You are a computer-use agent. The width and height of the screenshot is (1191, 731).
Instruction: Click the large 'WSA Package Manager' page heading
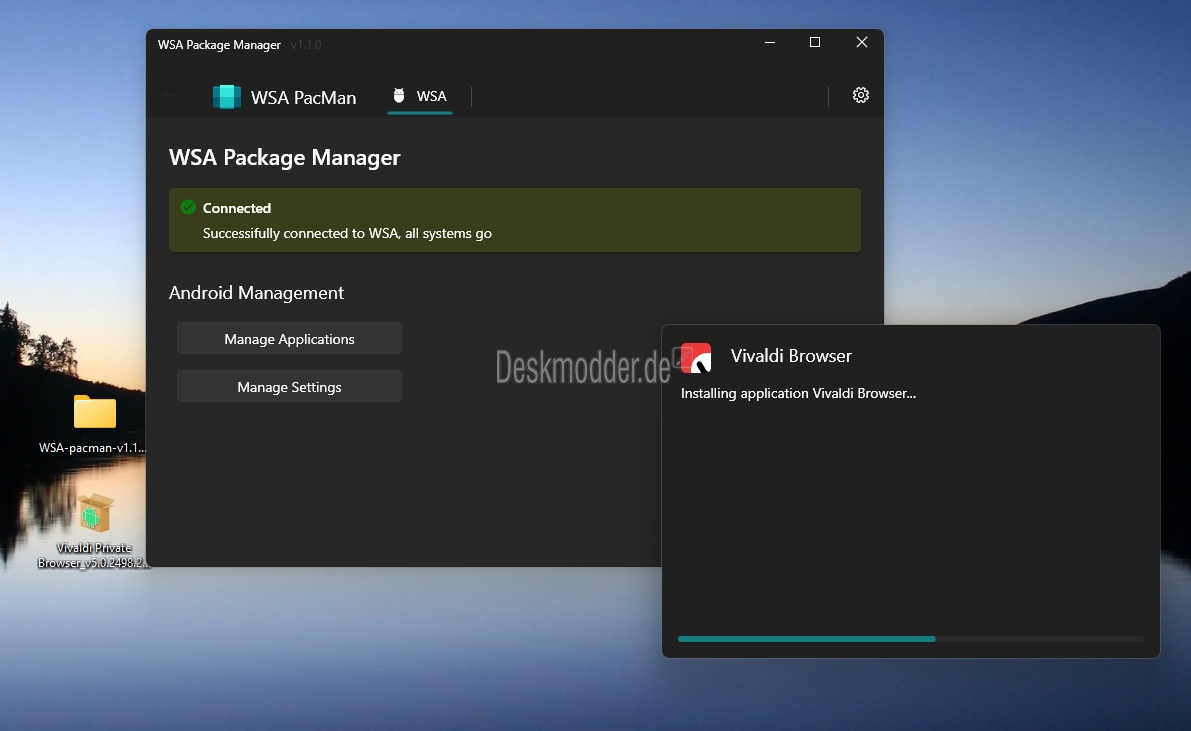point(284,158)
